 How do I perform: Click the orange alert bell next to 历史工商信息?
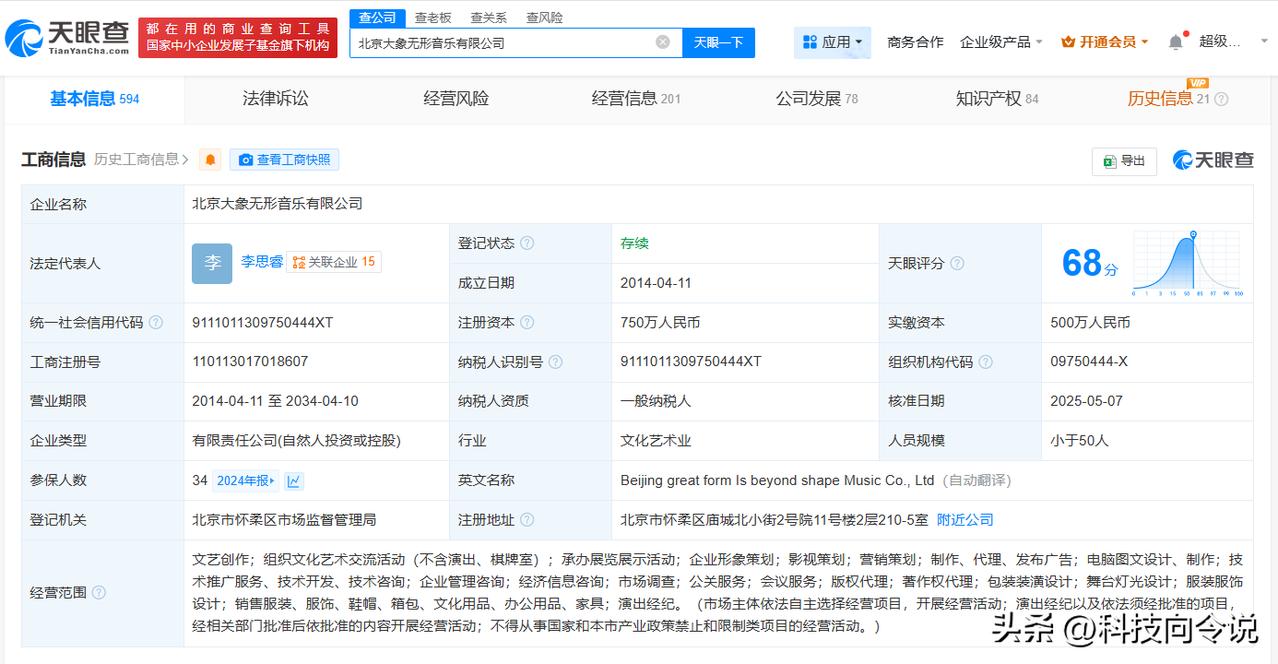click(210, 160)
